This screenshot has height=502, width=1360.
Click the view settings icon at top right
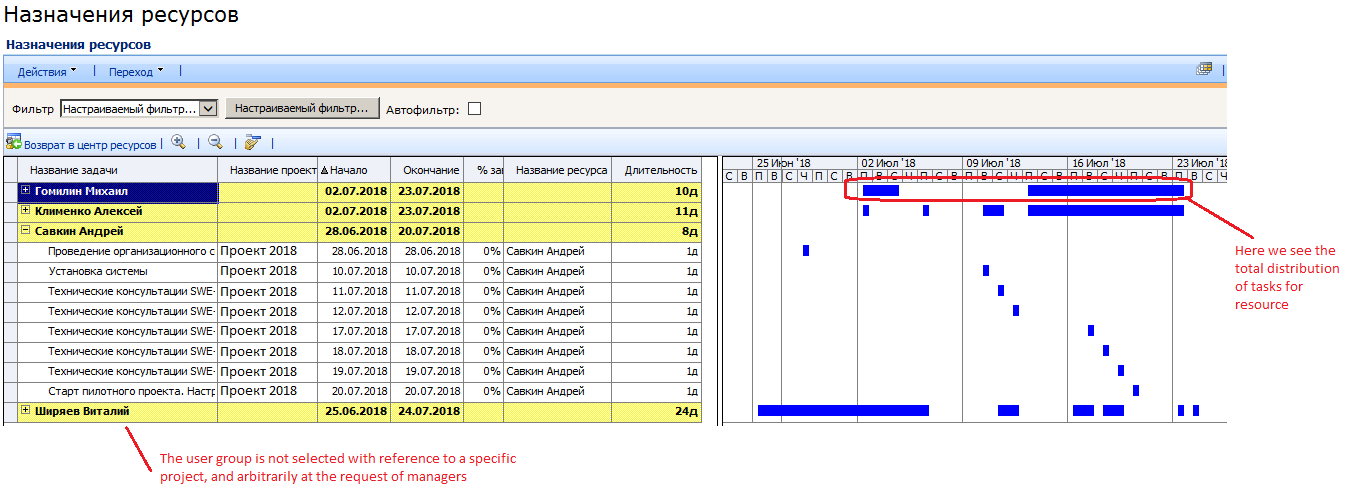[x=1204, y=70]
